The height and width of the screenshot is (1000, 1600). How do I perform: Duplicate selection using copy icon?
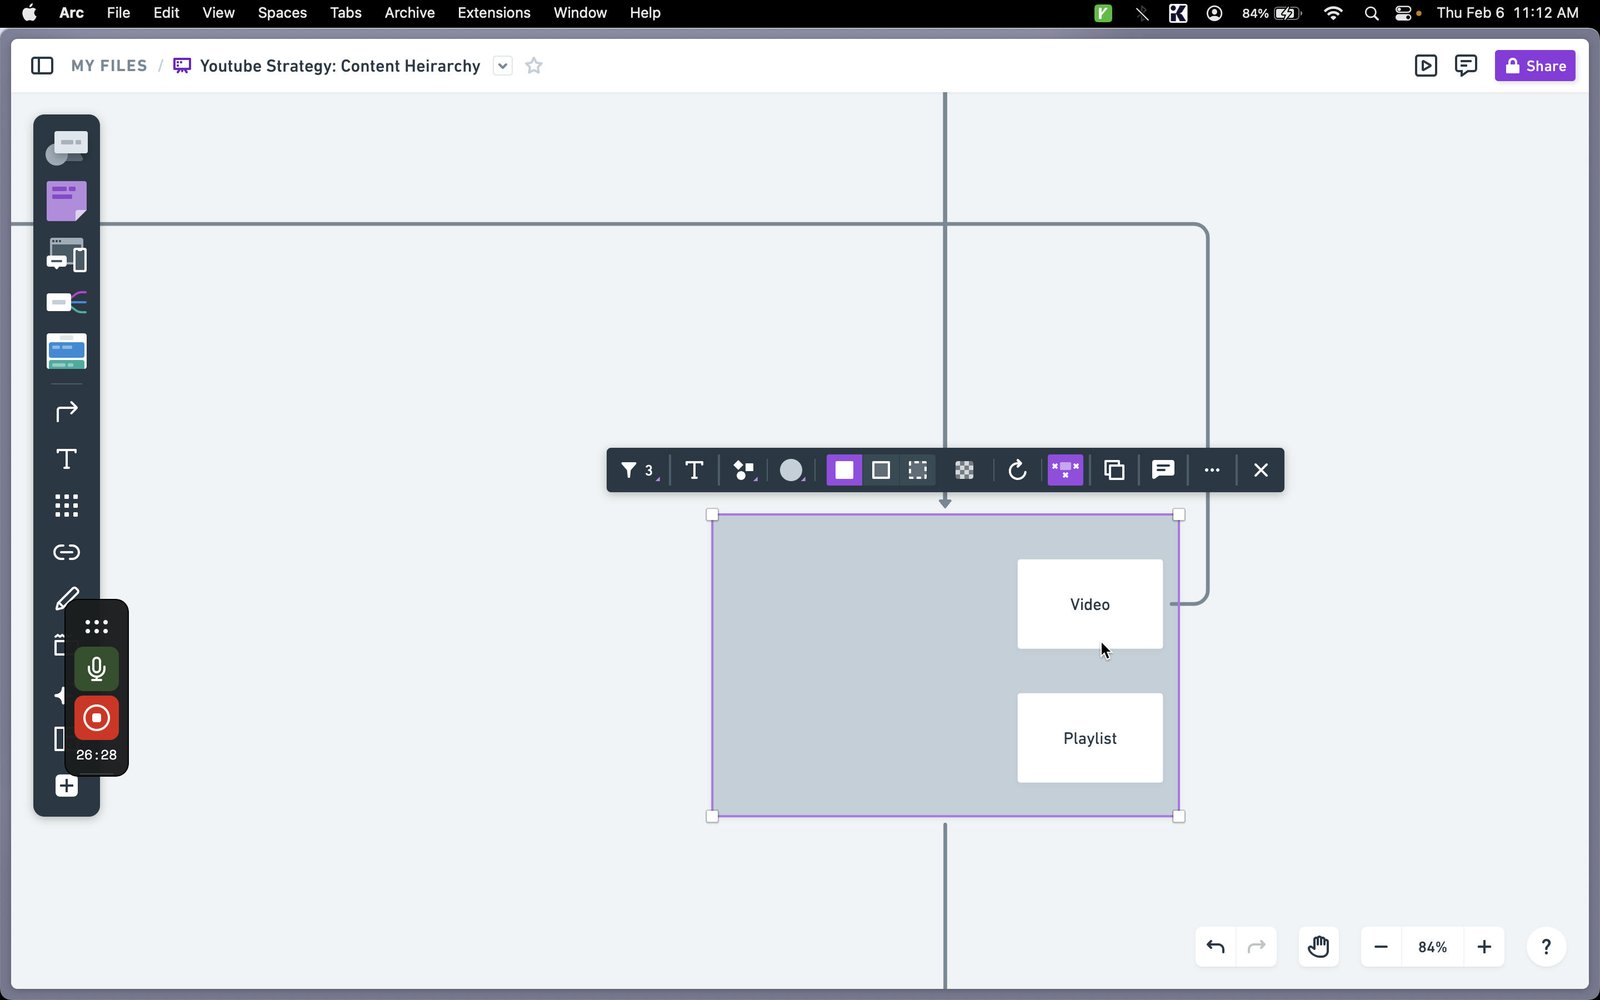1114,470
